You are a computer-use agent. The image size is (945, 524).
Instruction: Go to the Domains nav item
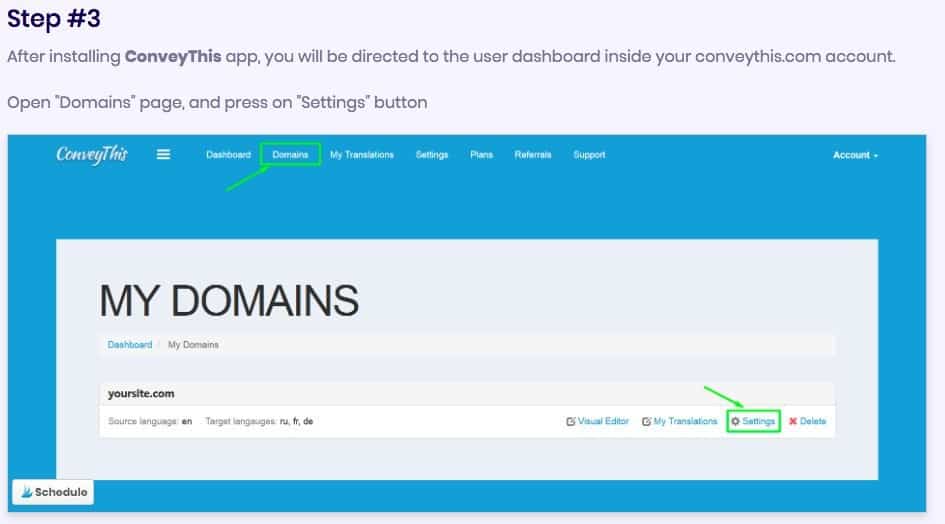[290, 155]
